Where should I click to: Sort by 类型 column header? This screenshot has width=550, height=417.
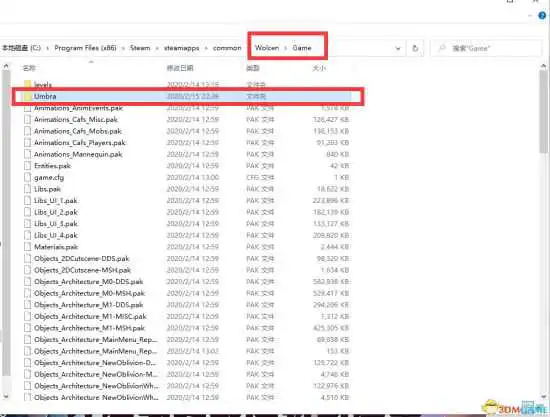(253, 68)
